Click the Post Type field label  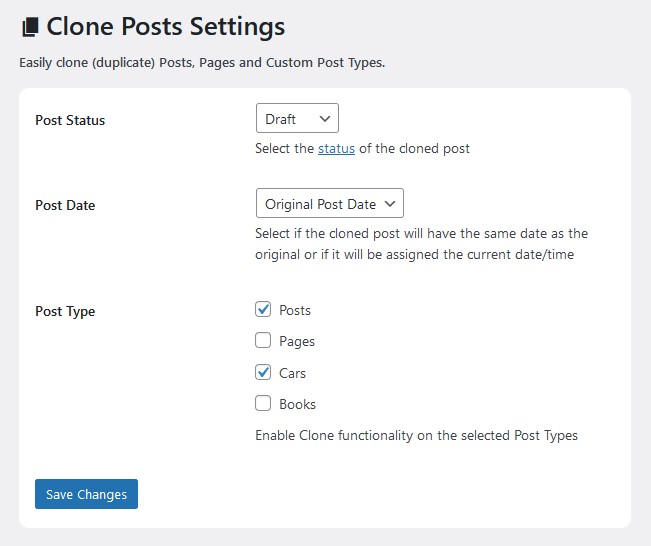tap(65, 311)
